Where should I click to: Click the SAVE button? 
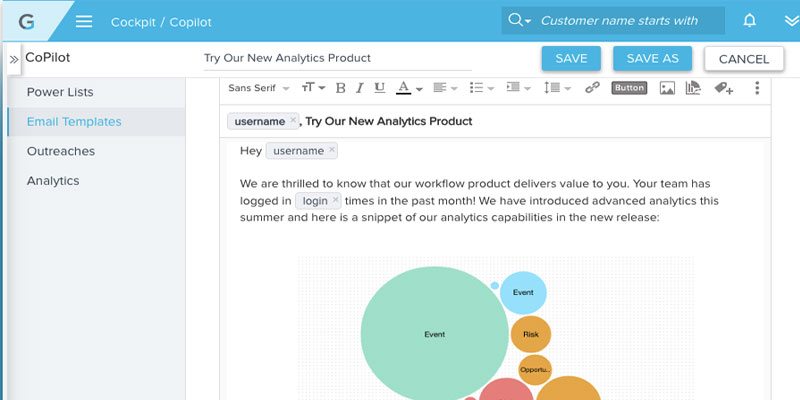click(x=571, y=58)
